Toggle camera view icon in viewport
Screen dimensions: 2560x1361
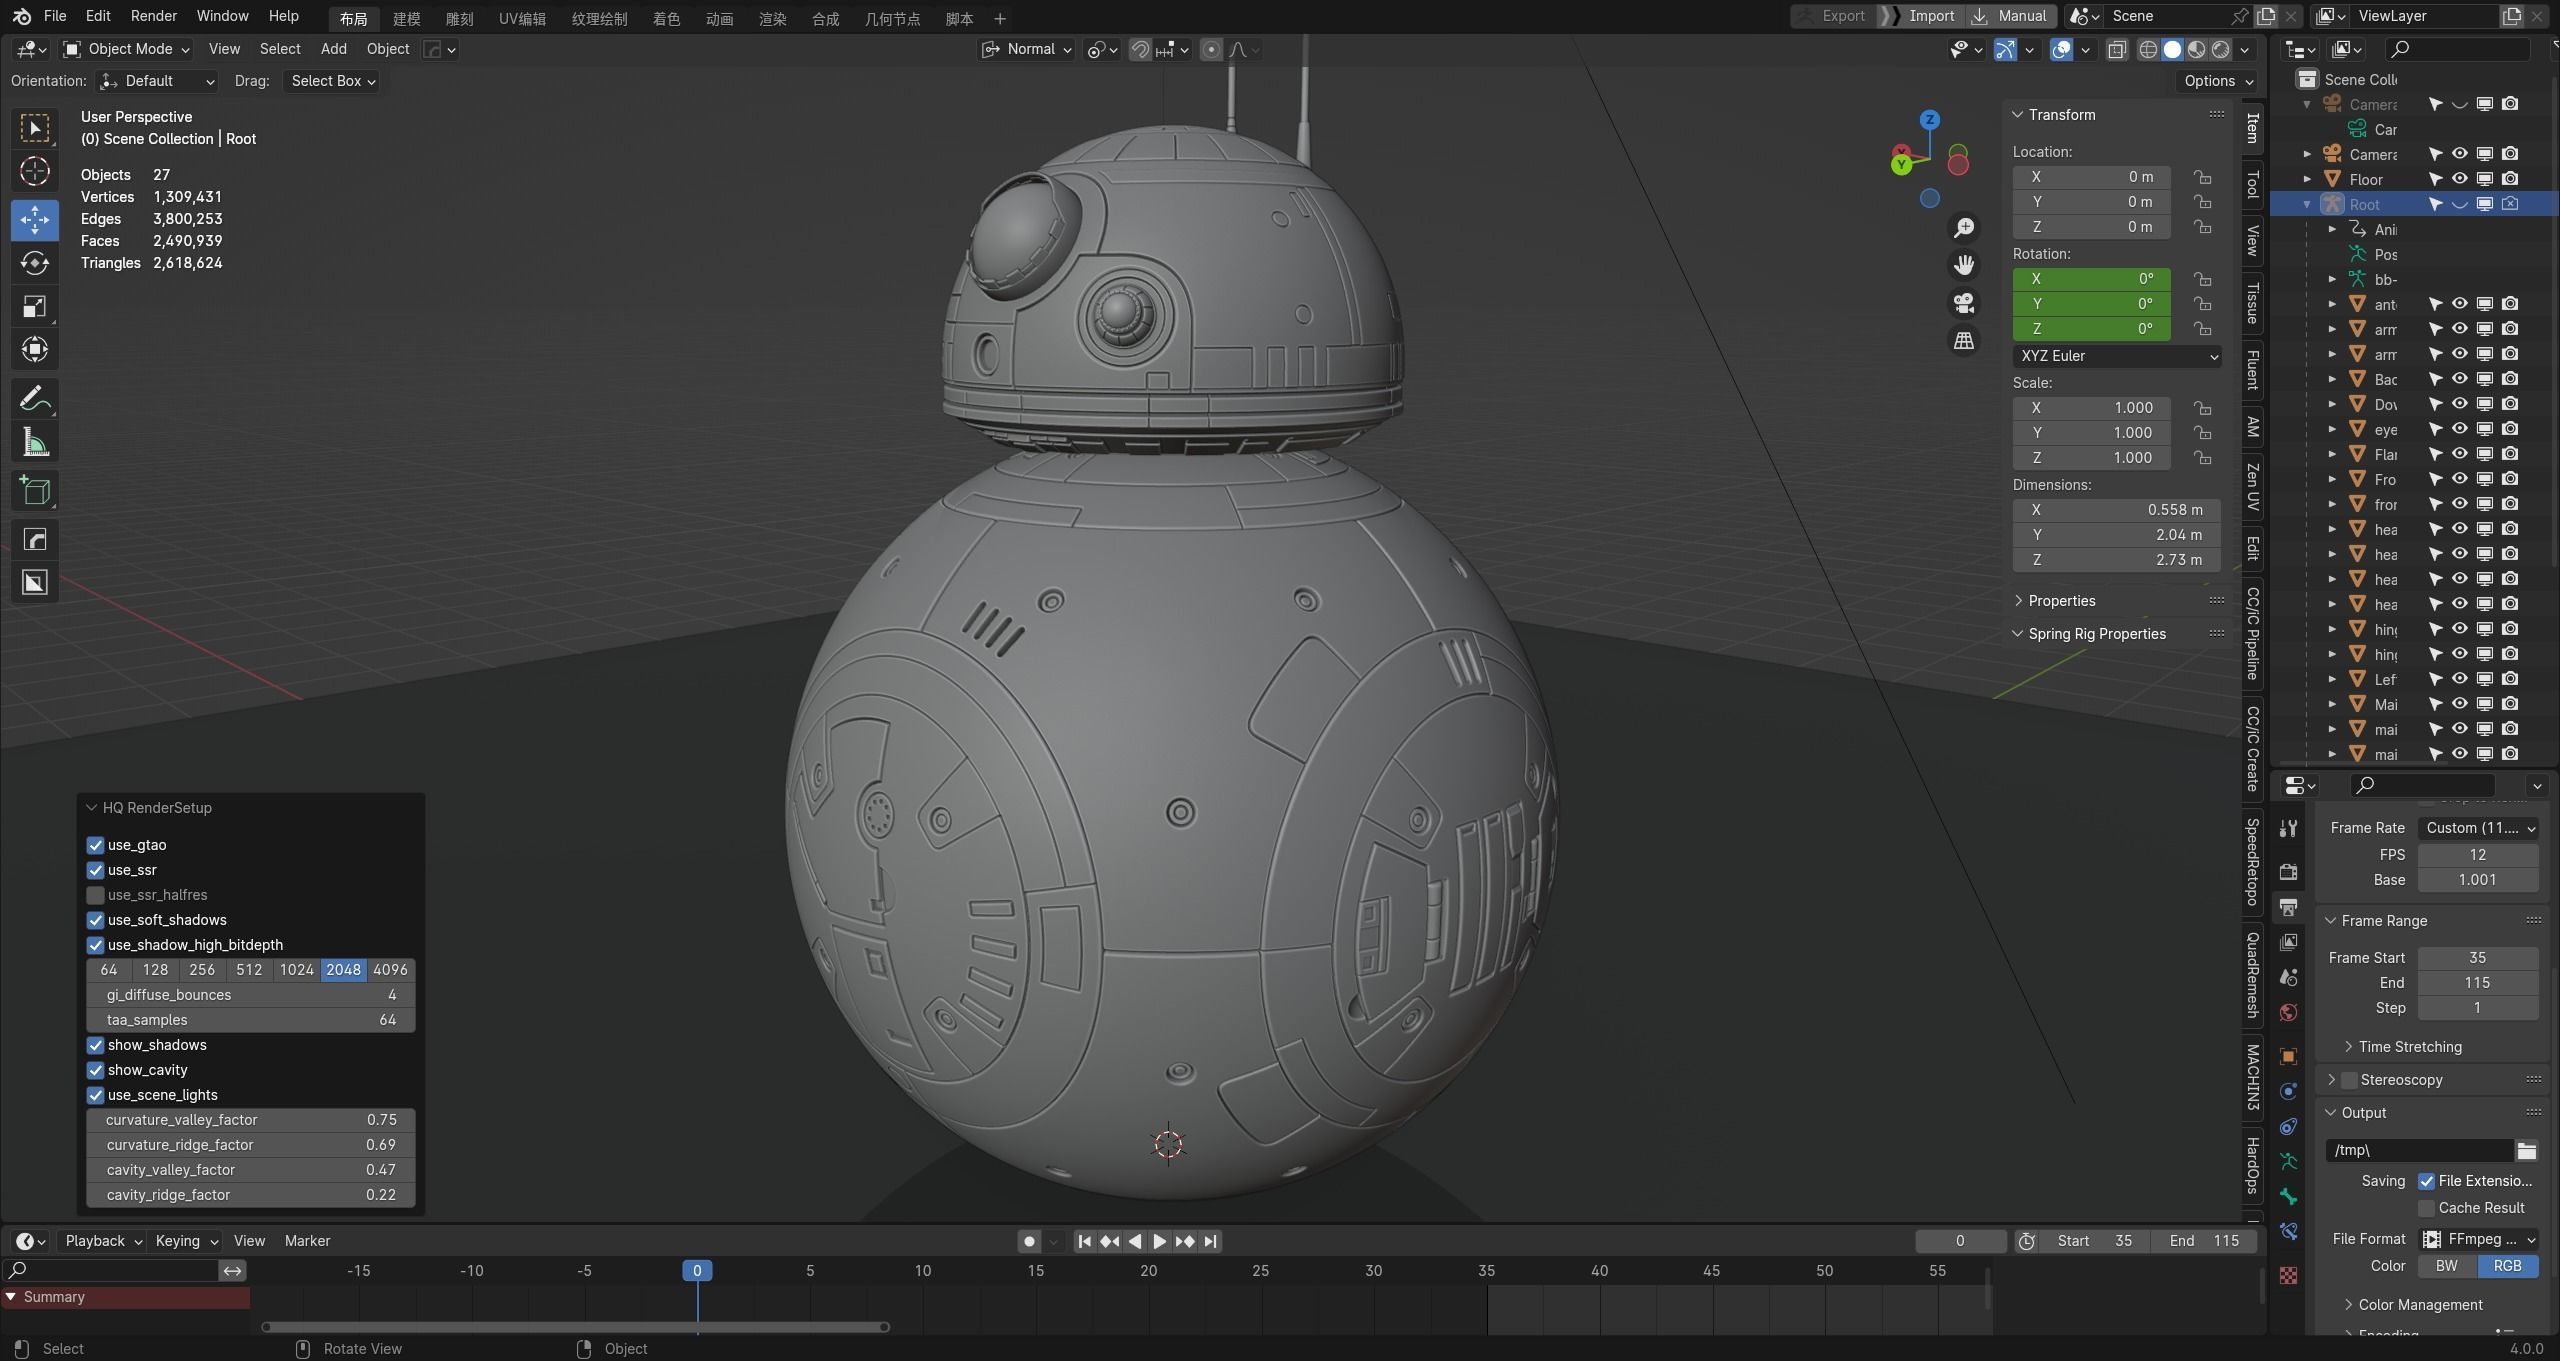(x=1964, y=303)
